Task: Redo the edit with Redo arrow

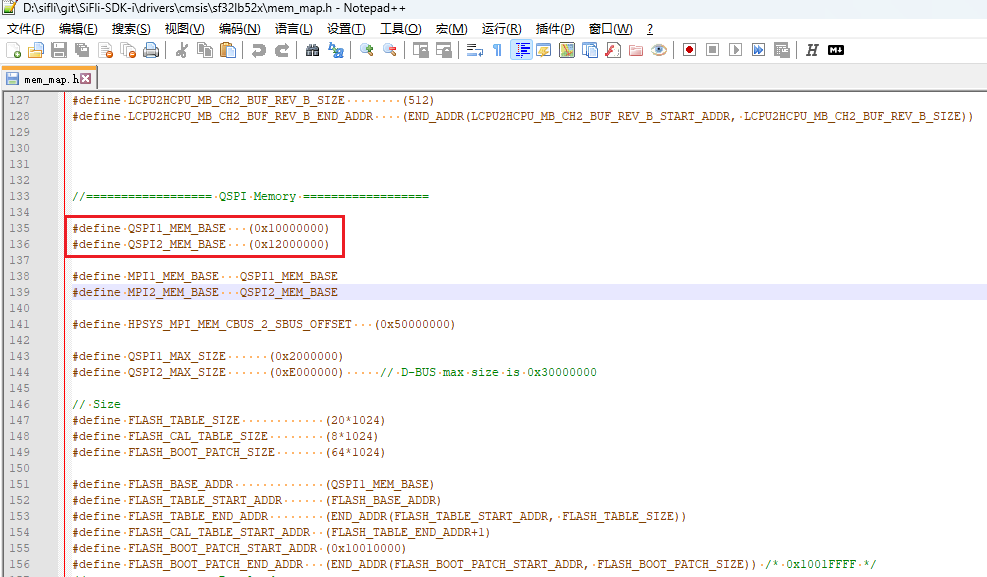Action: pos(281,50)
